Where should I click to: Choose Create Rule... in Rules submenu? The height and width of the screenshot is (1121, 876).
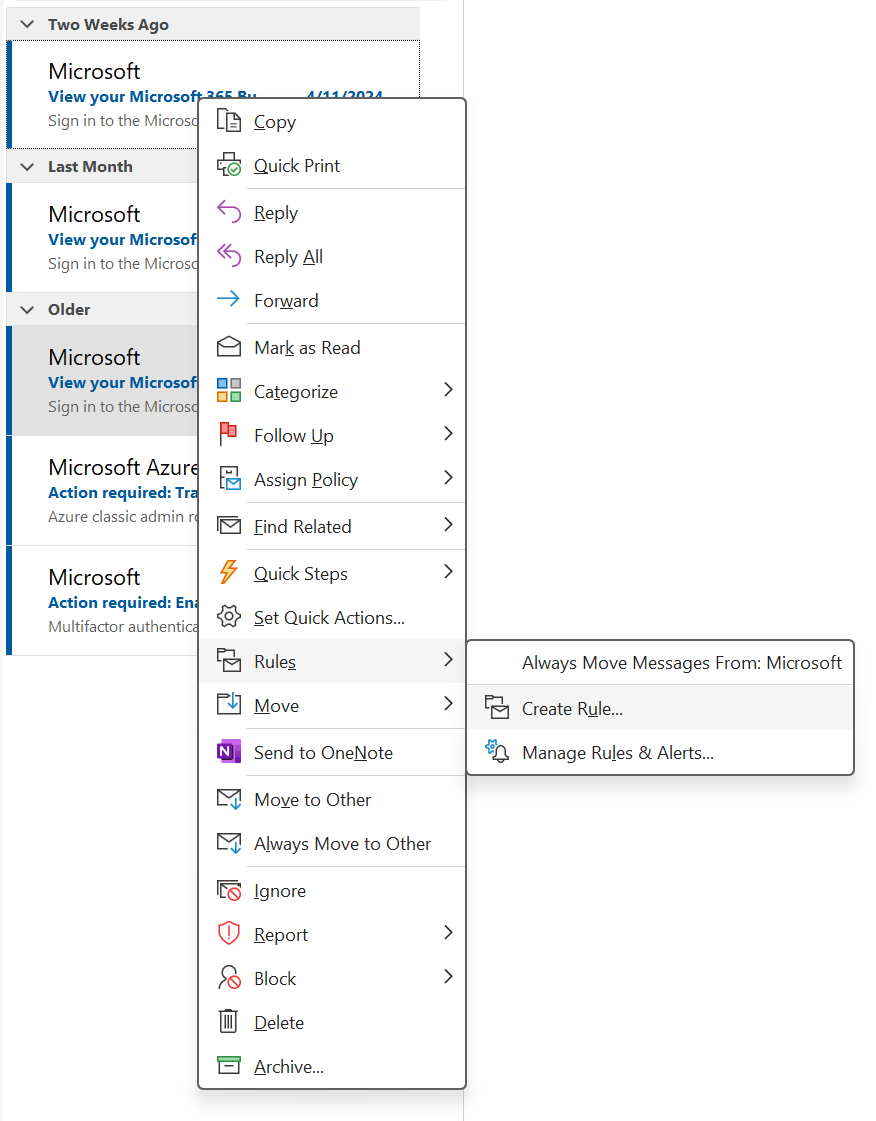pos(660,708)
